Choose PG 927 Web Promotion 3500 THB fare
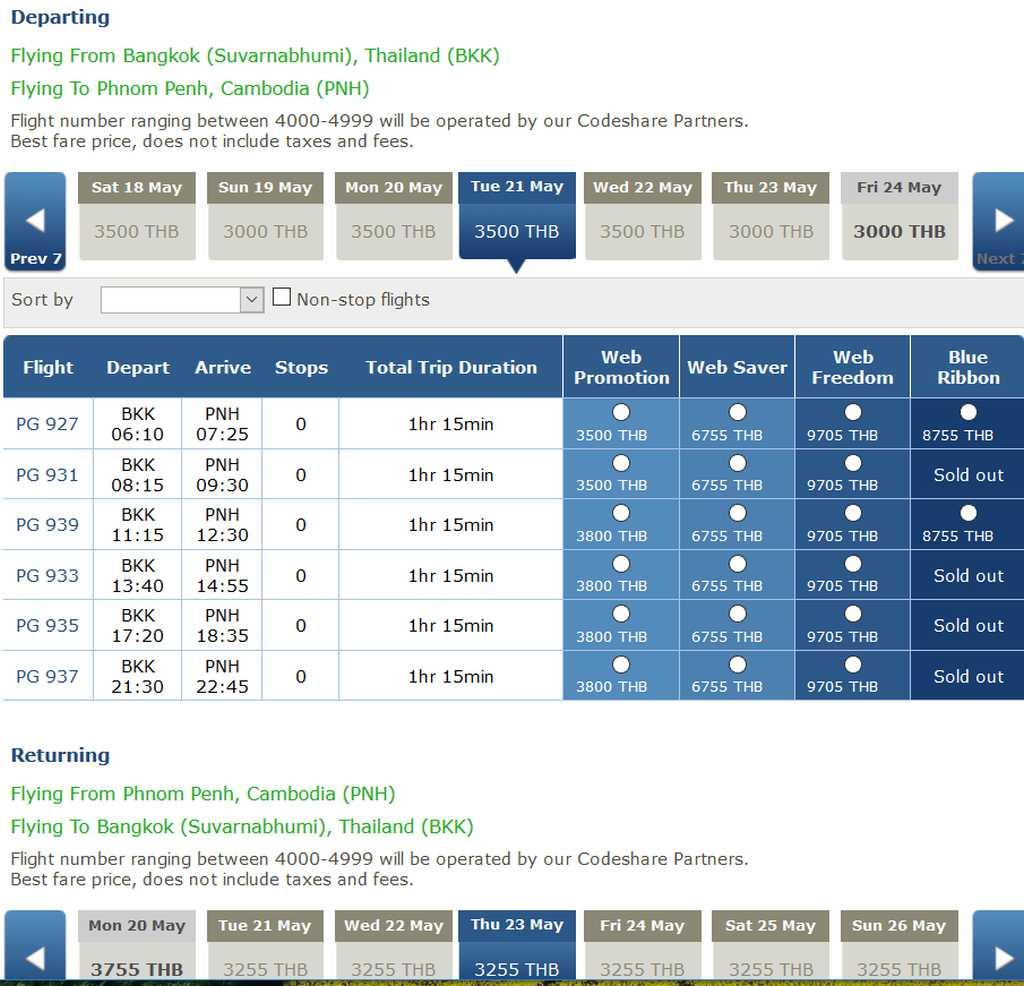 pos(621,412)
